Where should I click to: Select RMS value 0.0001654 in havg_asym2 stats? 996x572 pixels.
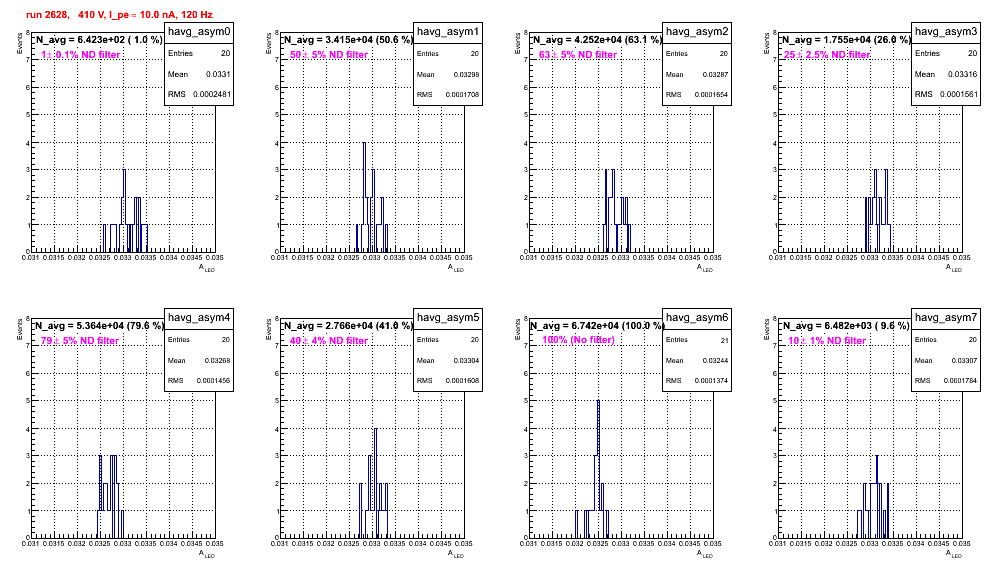[x=711, y=95]
